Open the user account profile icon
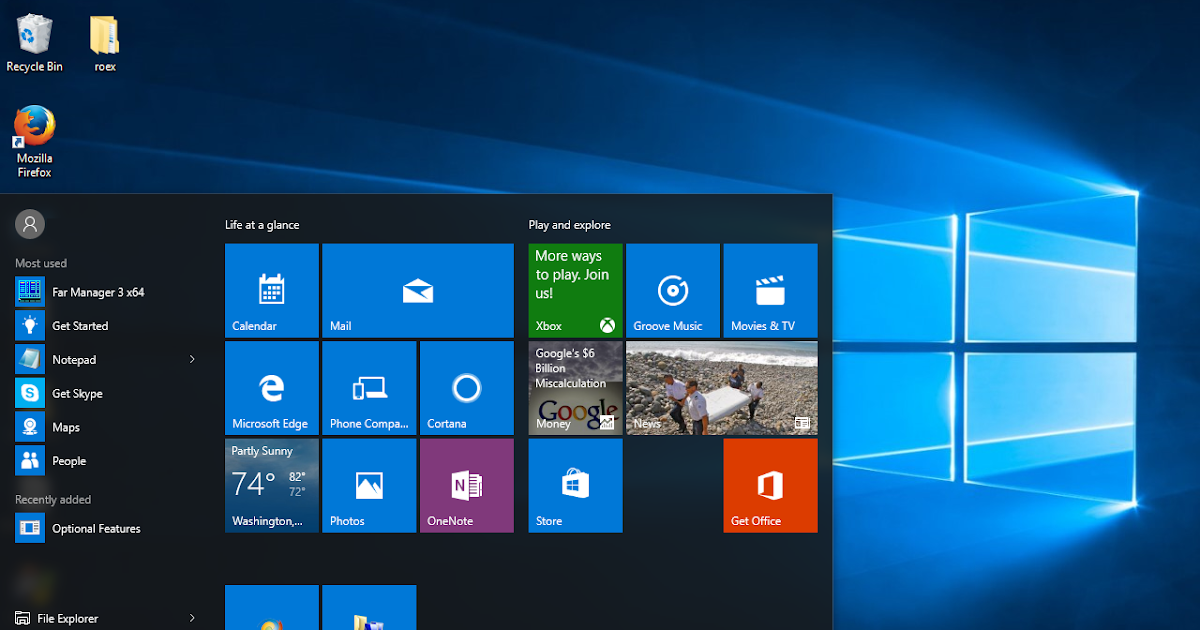 [29, 224]
